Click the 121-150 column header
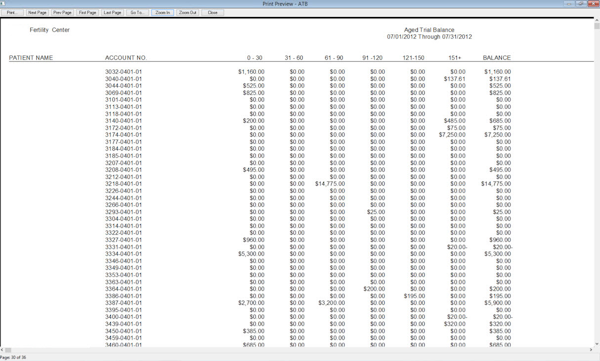This screenshot has width=600, height=361. [413, 58]
